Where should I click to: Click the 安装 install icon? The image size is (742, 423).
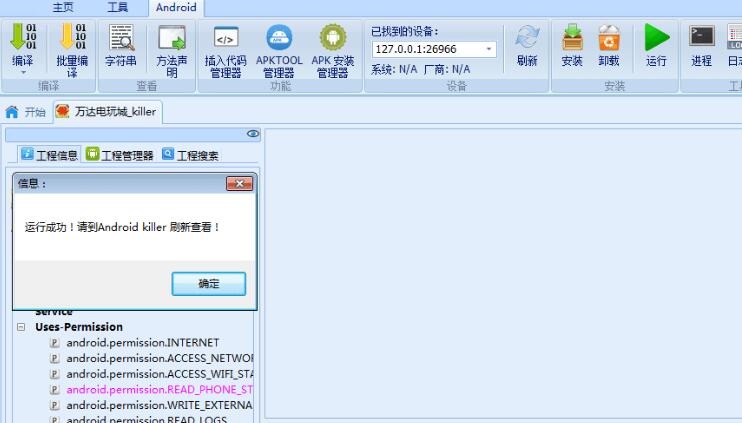(x=572, y=37)
